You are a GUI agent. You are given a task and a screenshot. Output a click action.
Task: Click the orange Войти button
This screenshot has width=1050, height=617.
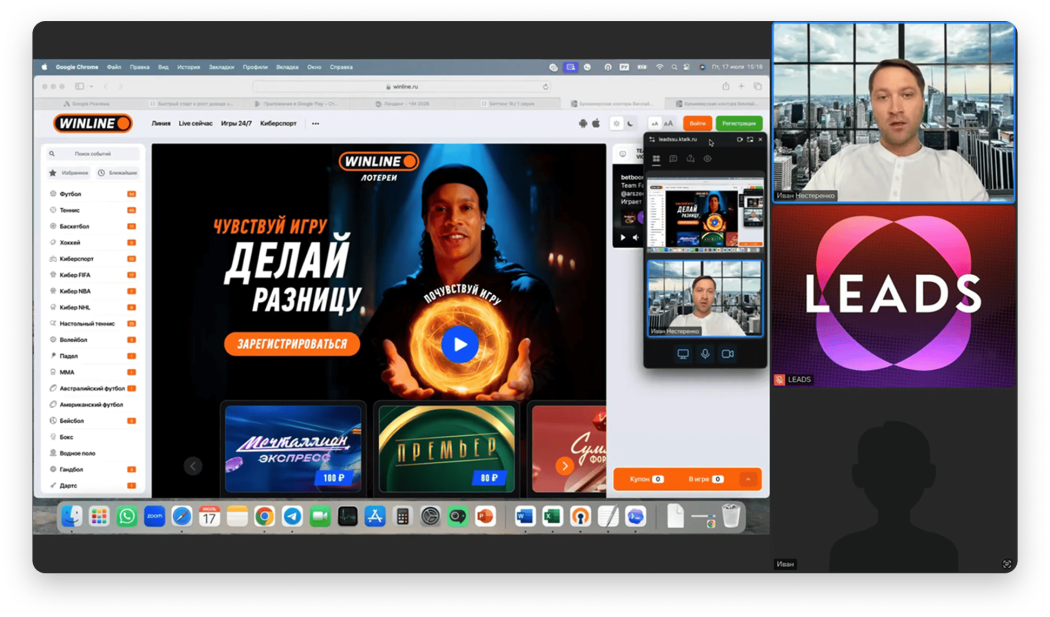pyautogui.click(x=698, y=123)
